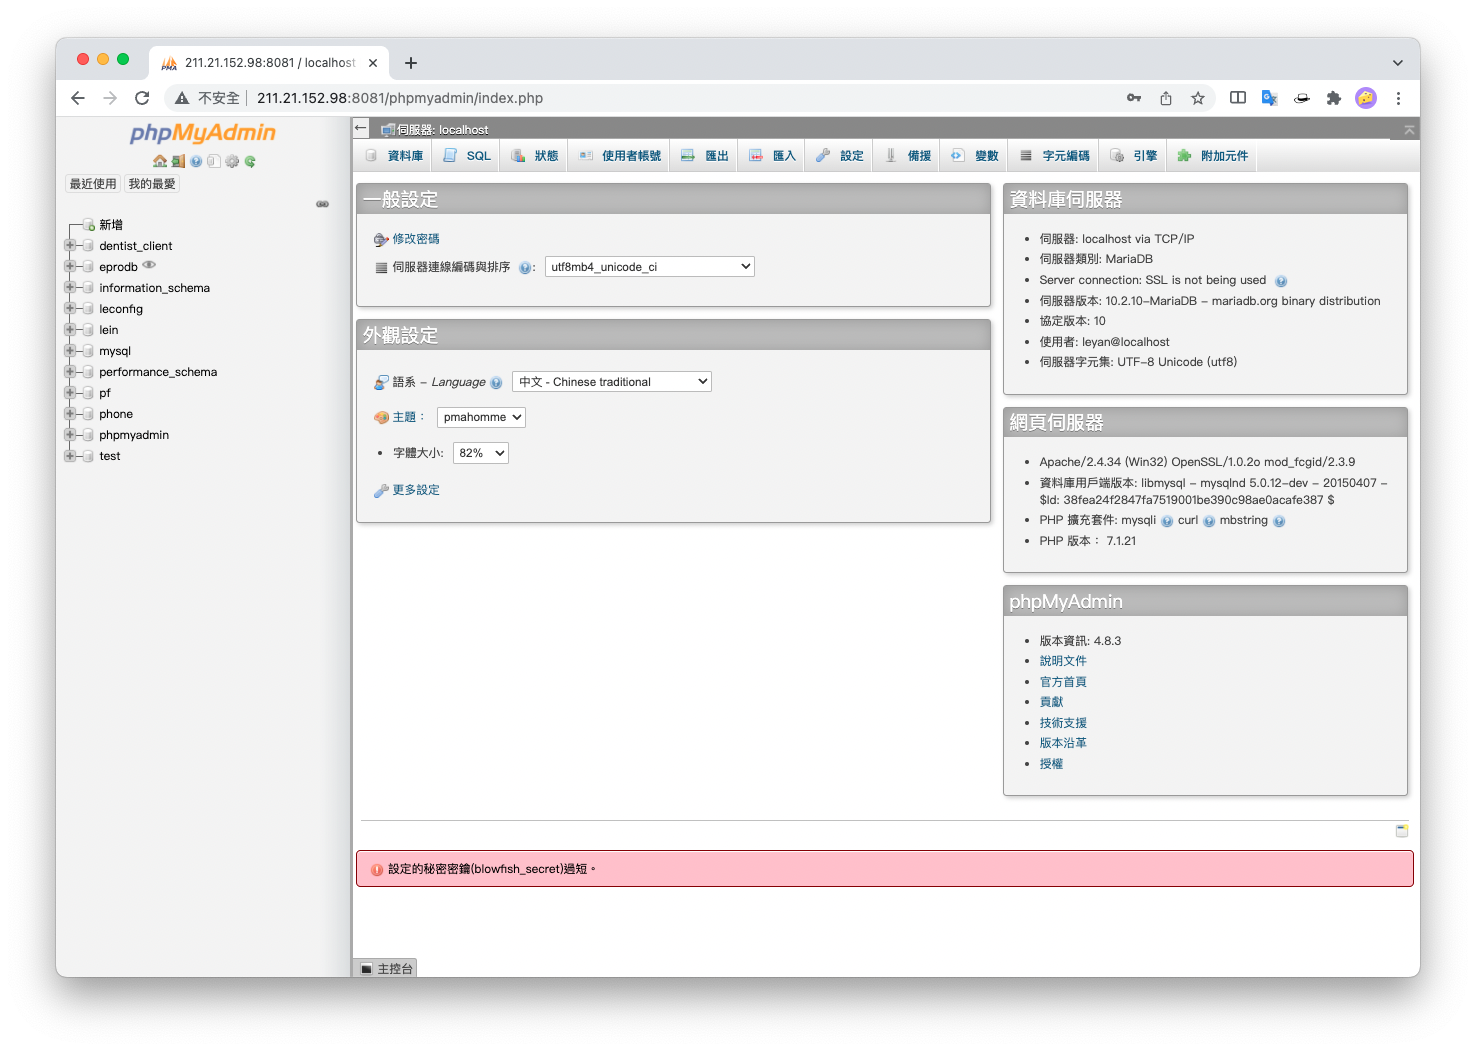
Task: Collapse navigation panel with left arrow icon
Action: [361, 128]
